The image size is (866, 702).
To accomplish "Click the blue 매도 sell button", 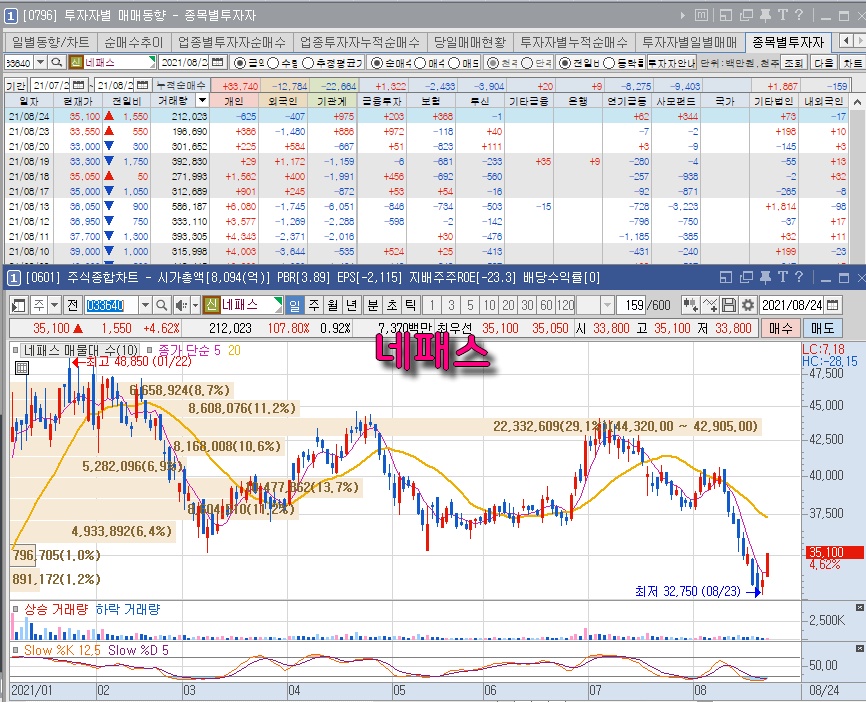I will (823, 328).
